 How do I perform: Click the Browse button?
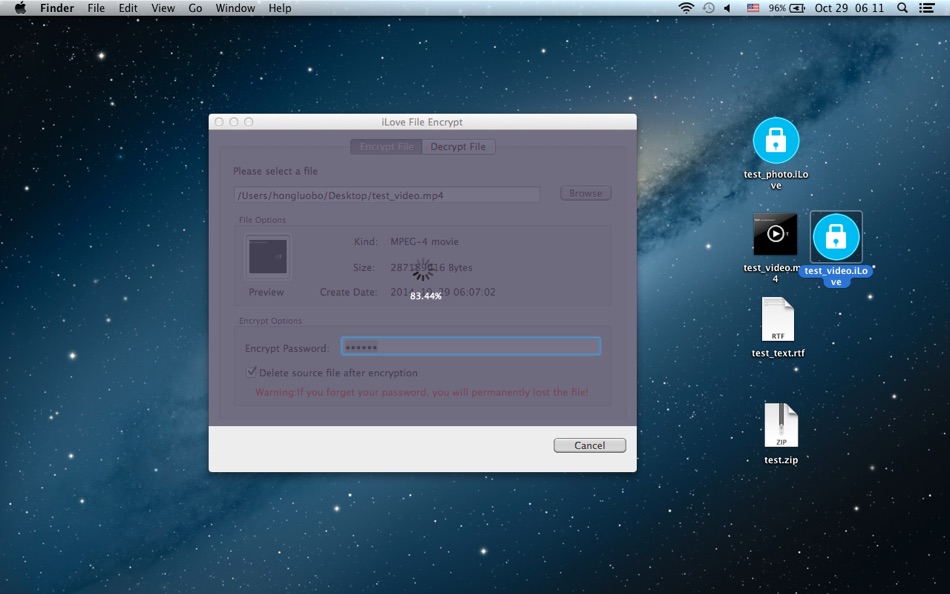[x=585, y=193]
